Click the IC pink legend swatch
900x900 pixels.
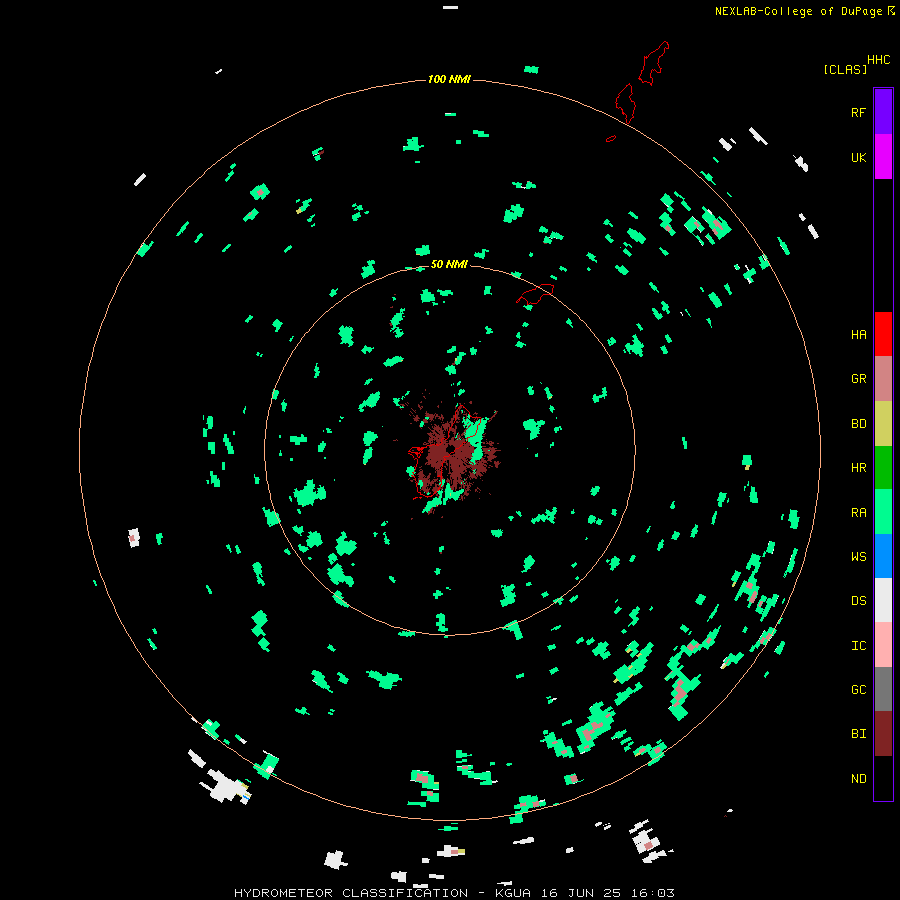click(x=883, y=645)
